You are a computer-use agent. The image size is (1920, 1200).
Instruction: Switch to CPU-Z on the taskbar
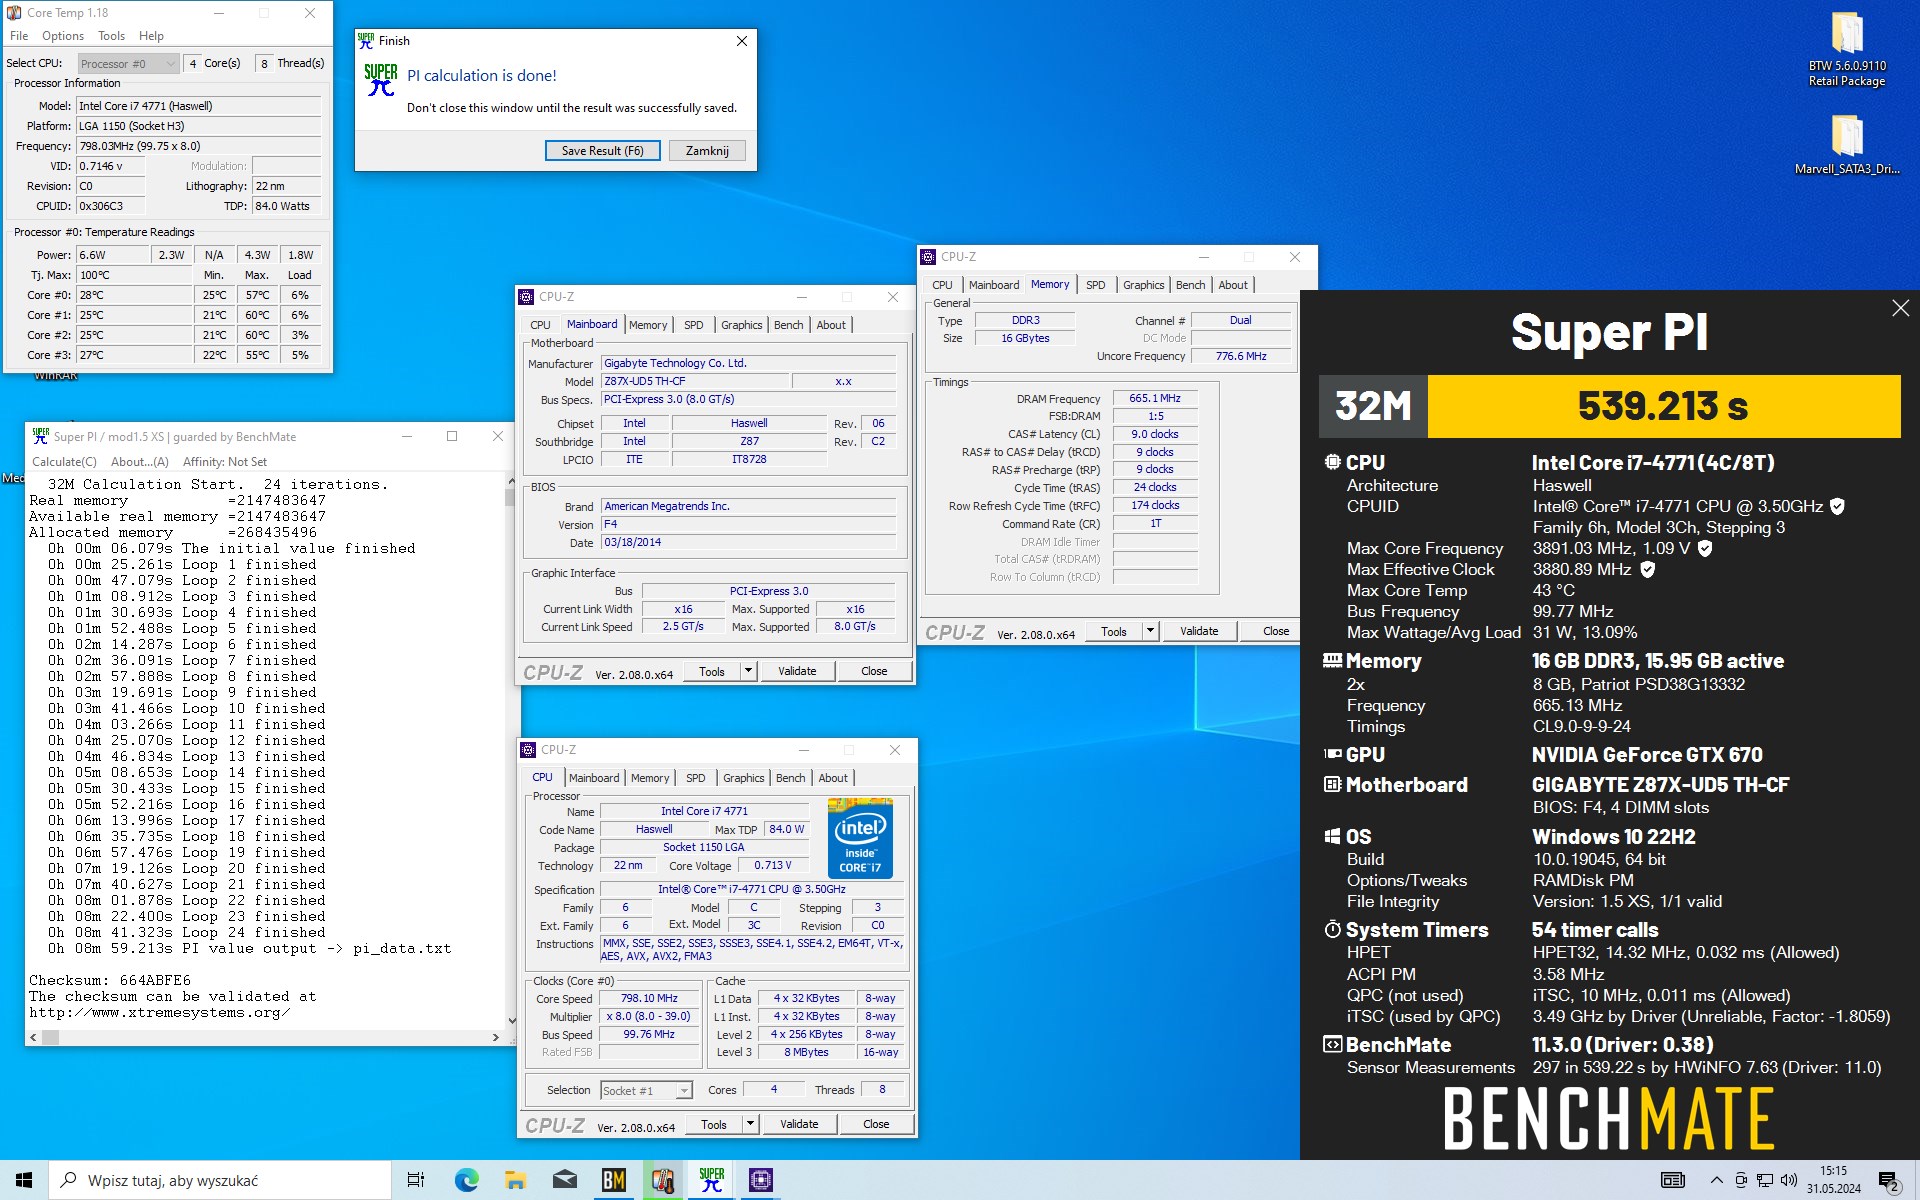coord(760,1180)
